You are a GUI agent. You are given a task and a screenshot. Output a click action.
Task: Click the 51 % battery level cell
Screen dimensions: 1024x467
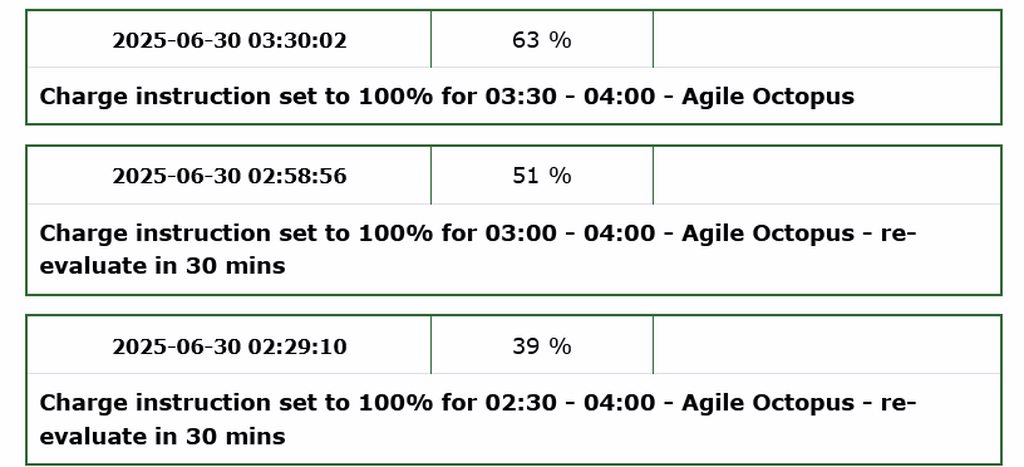pos(541,176)
